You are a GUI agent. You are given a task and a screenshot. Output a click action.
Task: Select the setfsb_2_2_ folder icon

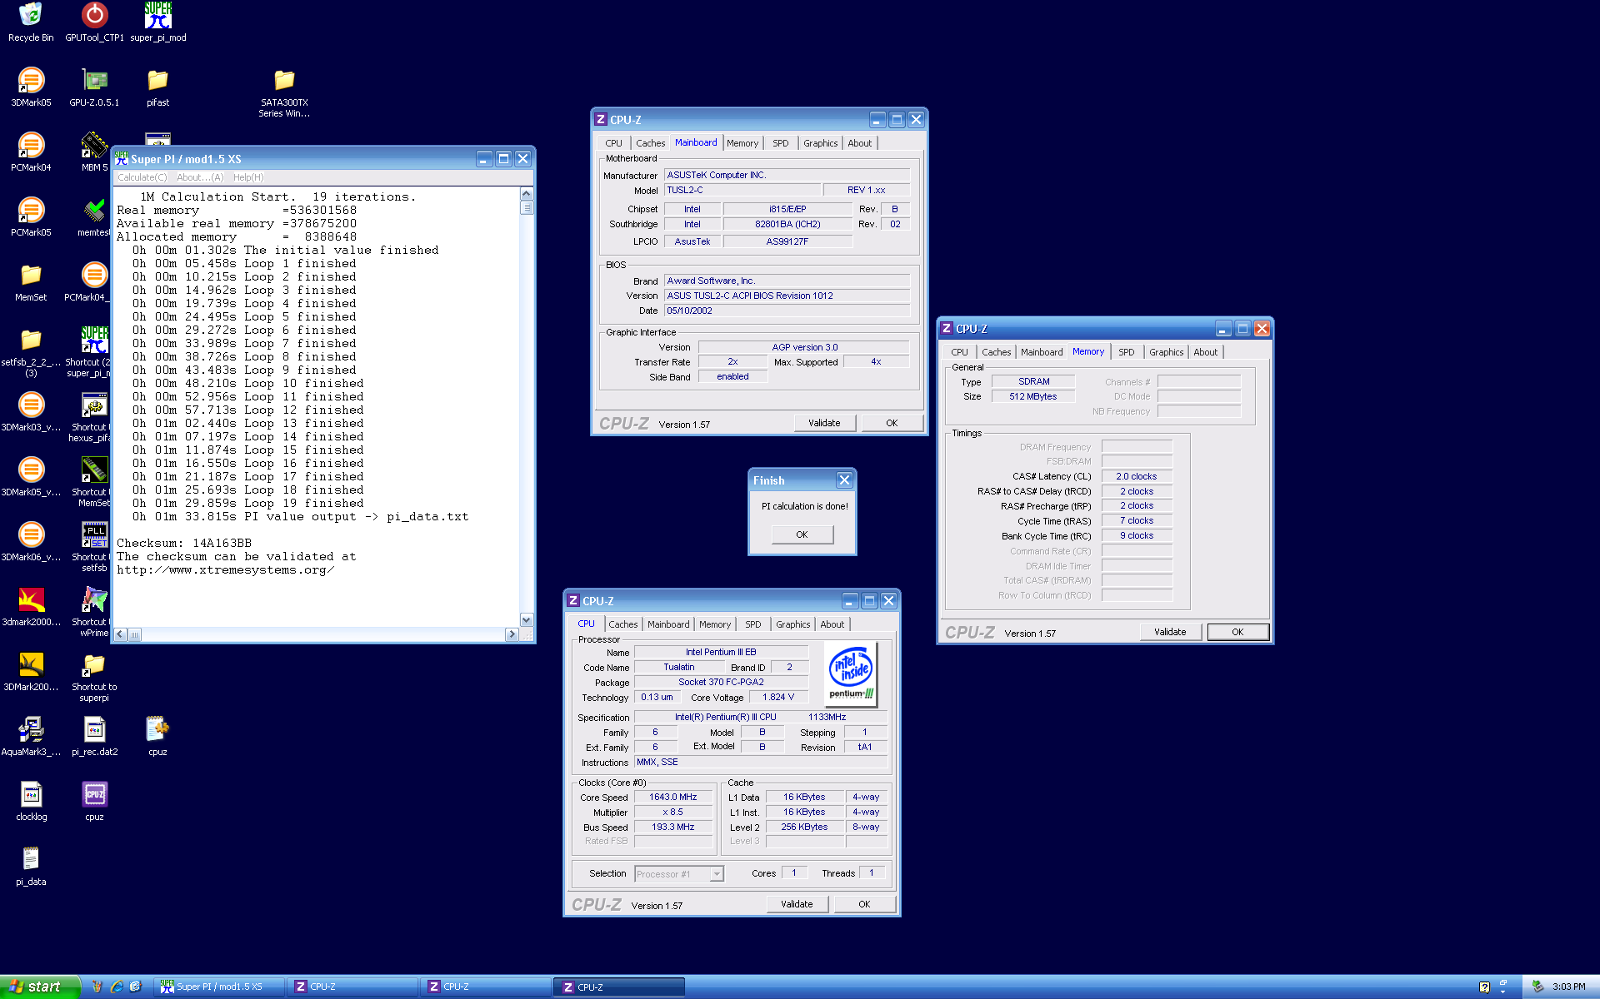click(x=31, y=352)
